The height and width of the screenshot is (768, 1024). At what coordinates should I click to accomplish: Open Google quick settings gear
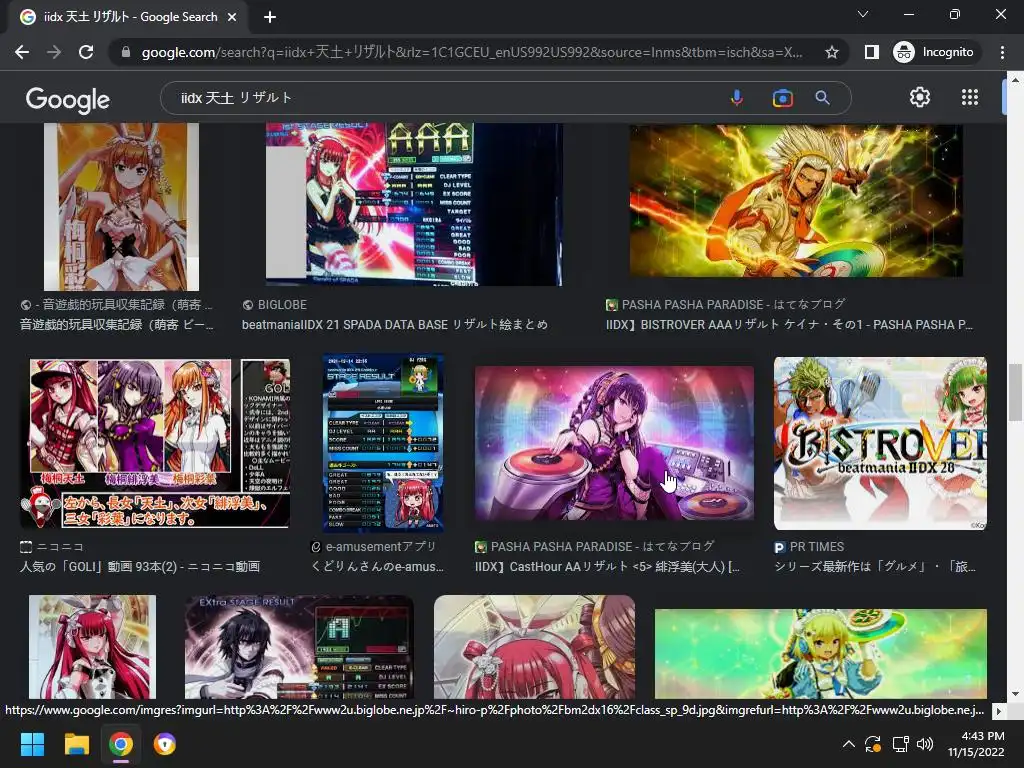(x=920, y=97)
